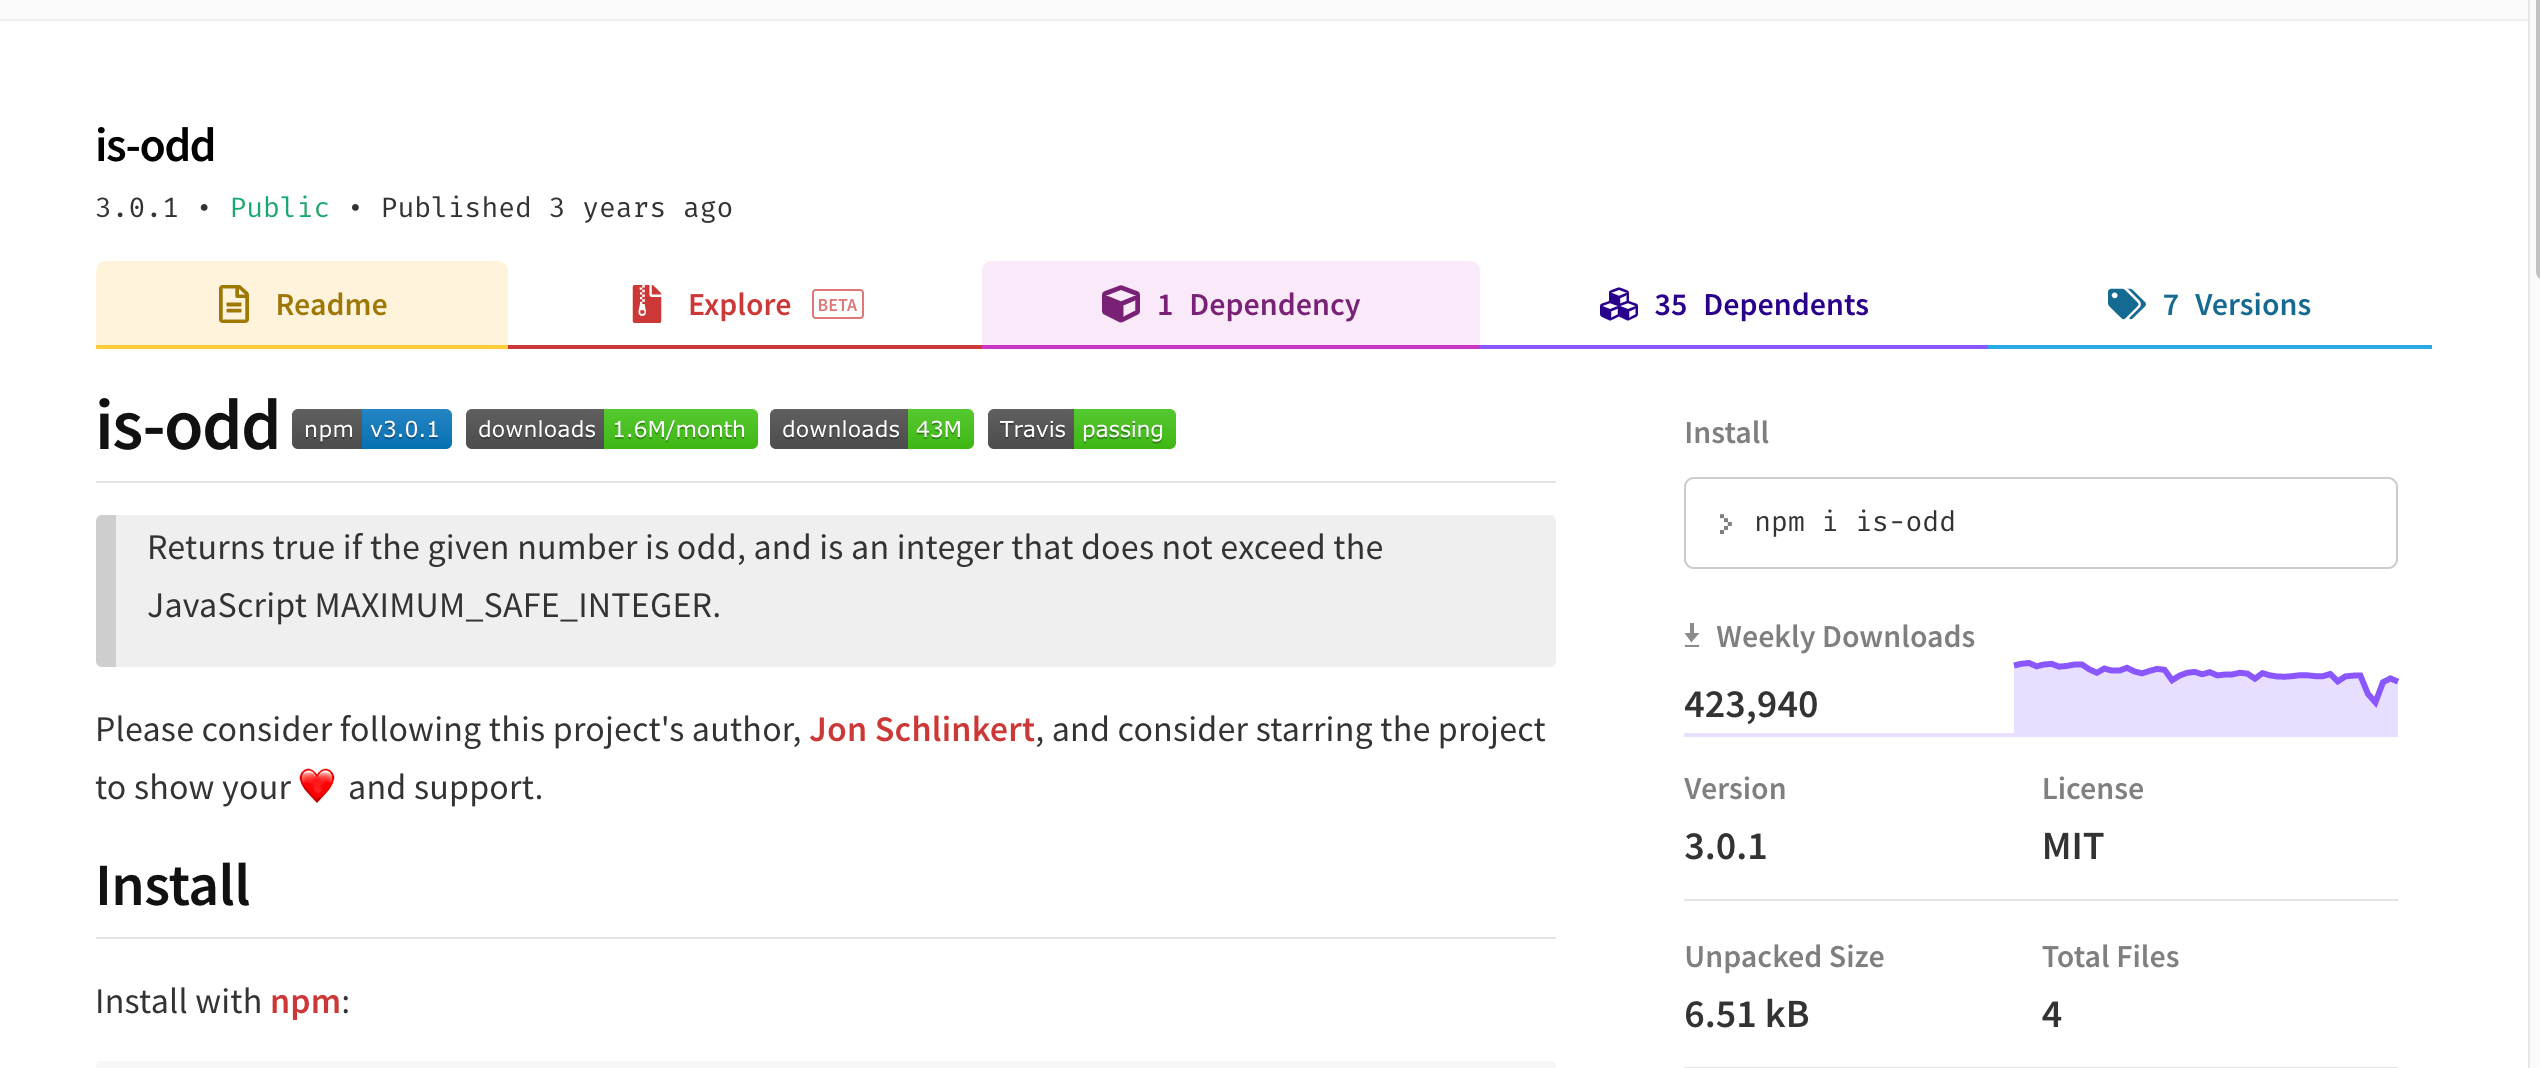
Task: Click the red heart emoji
Action: coord(317,786)
